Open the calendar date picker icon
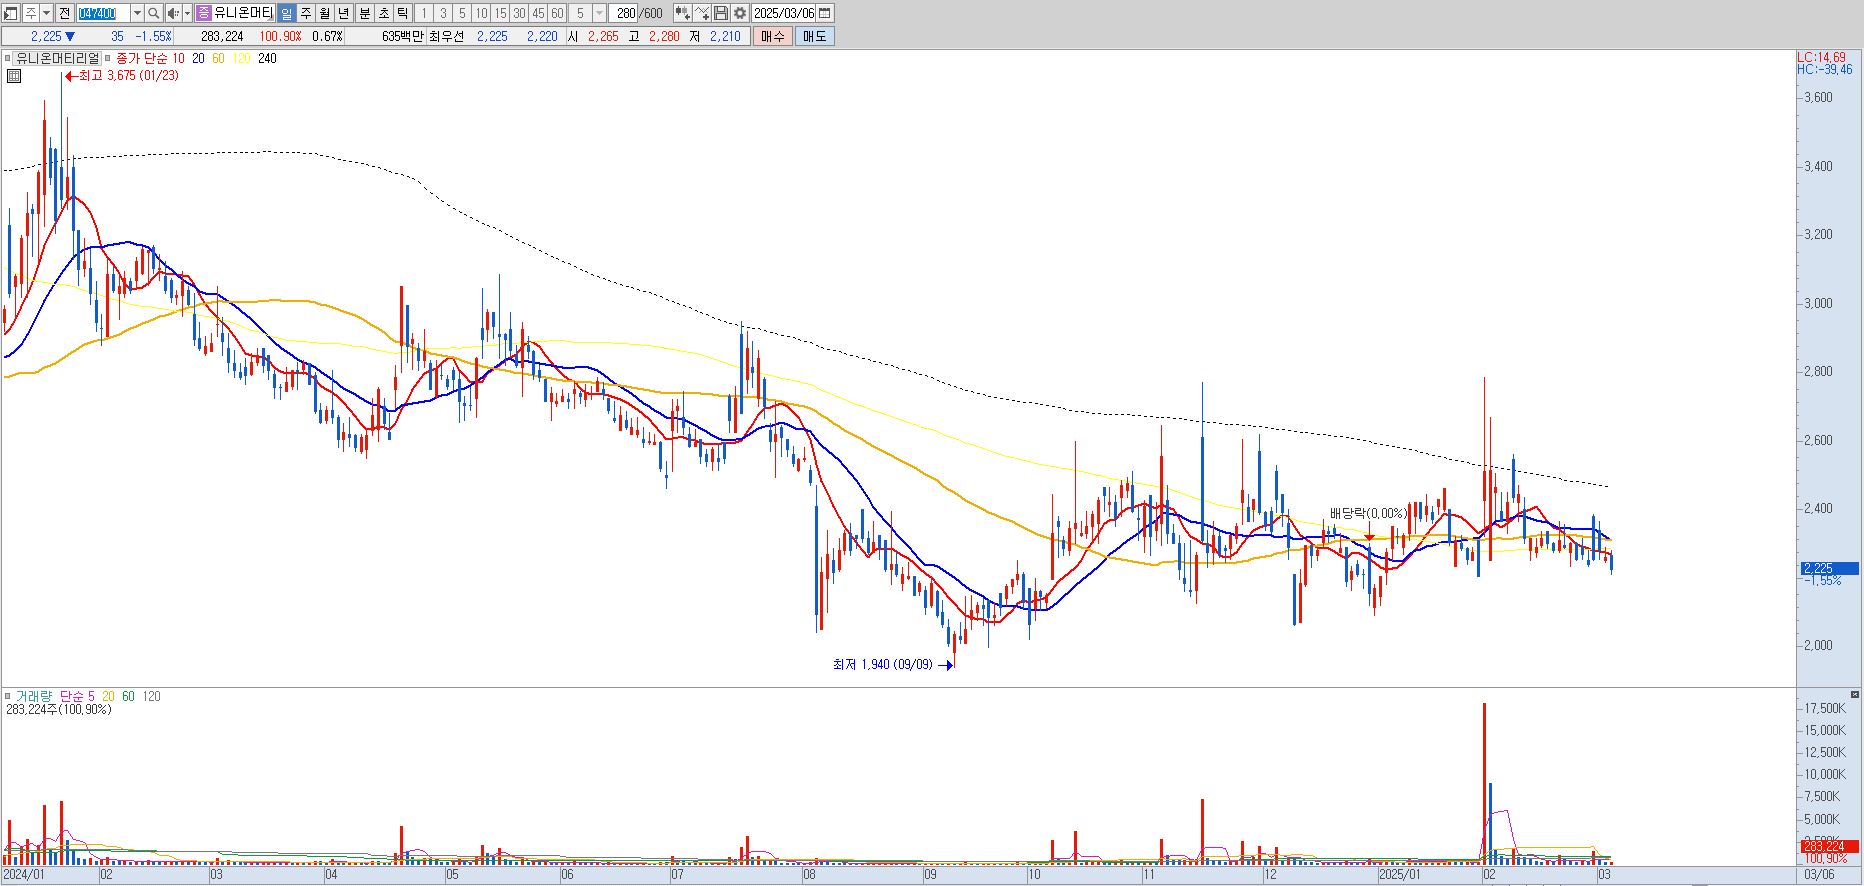The width and height of the screenshot is (1864, 886). (x=825, y=13)
